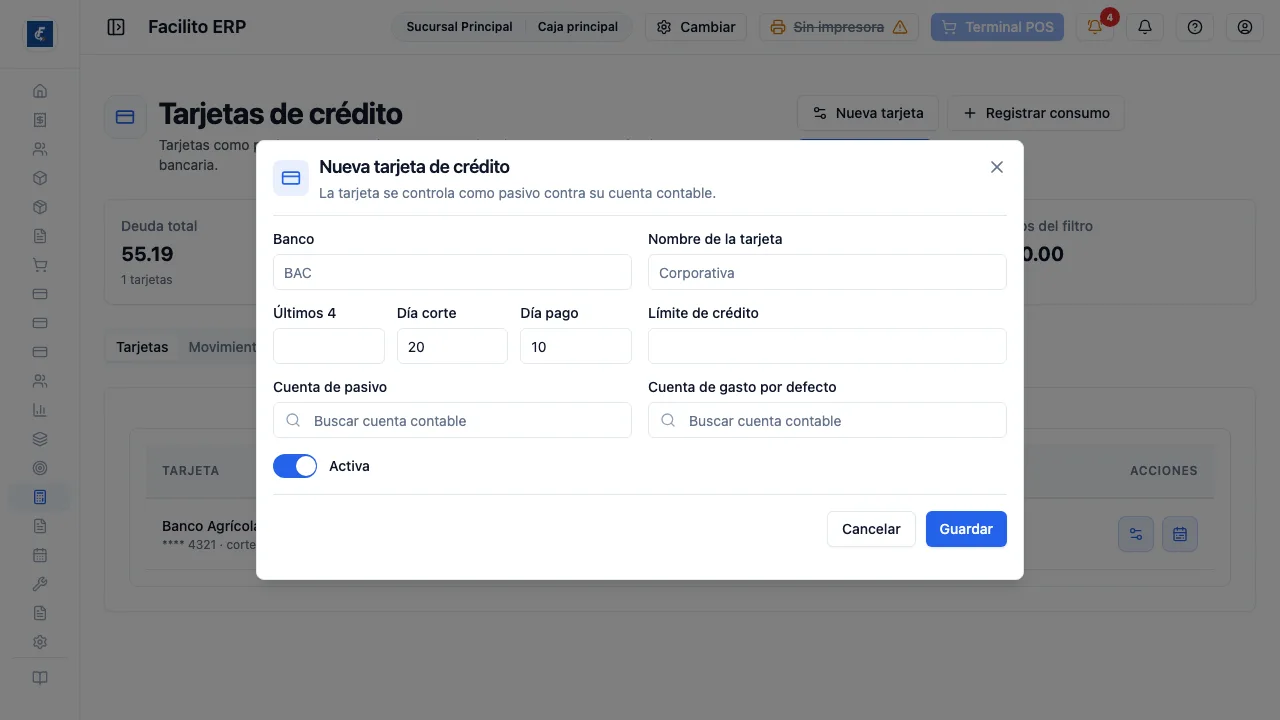The width and height of the screenshot is (1280, 720).
Task: Open the shopping cart icon in the left sidebar
Action: [40, 265]
